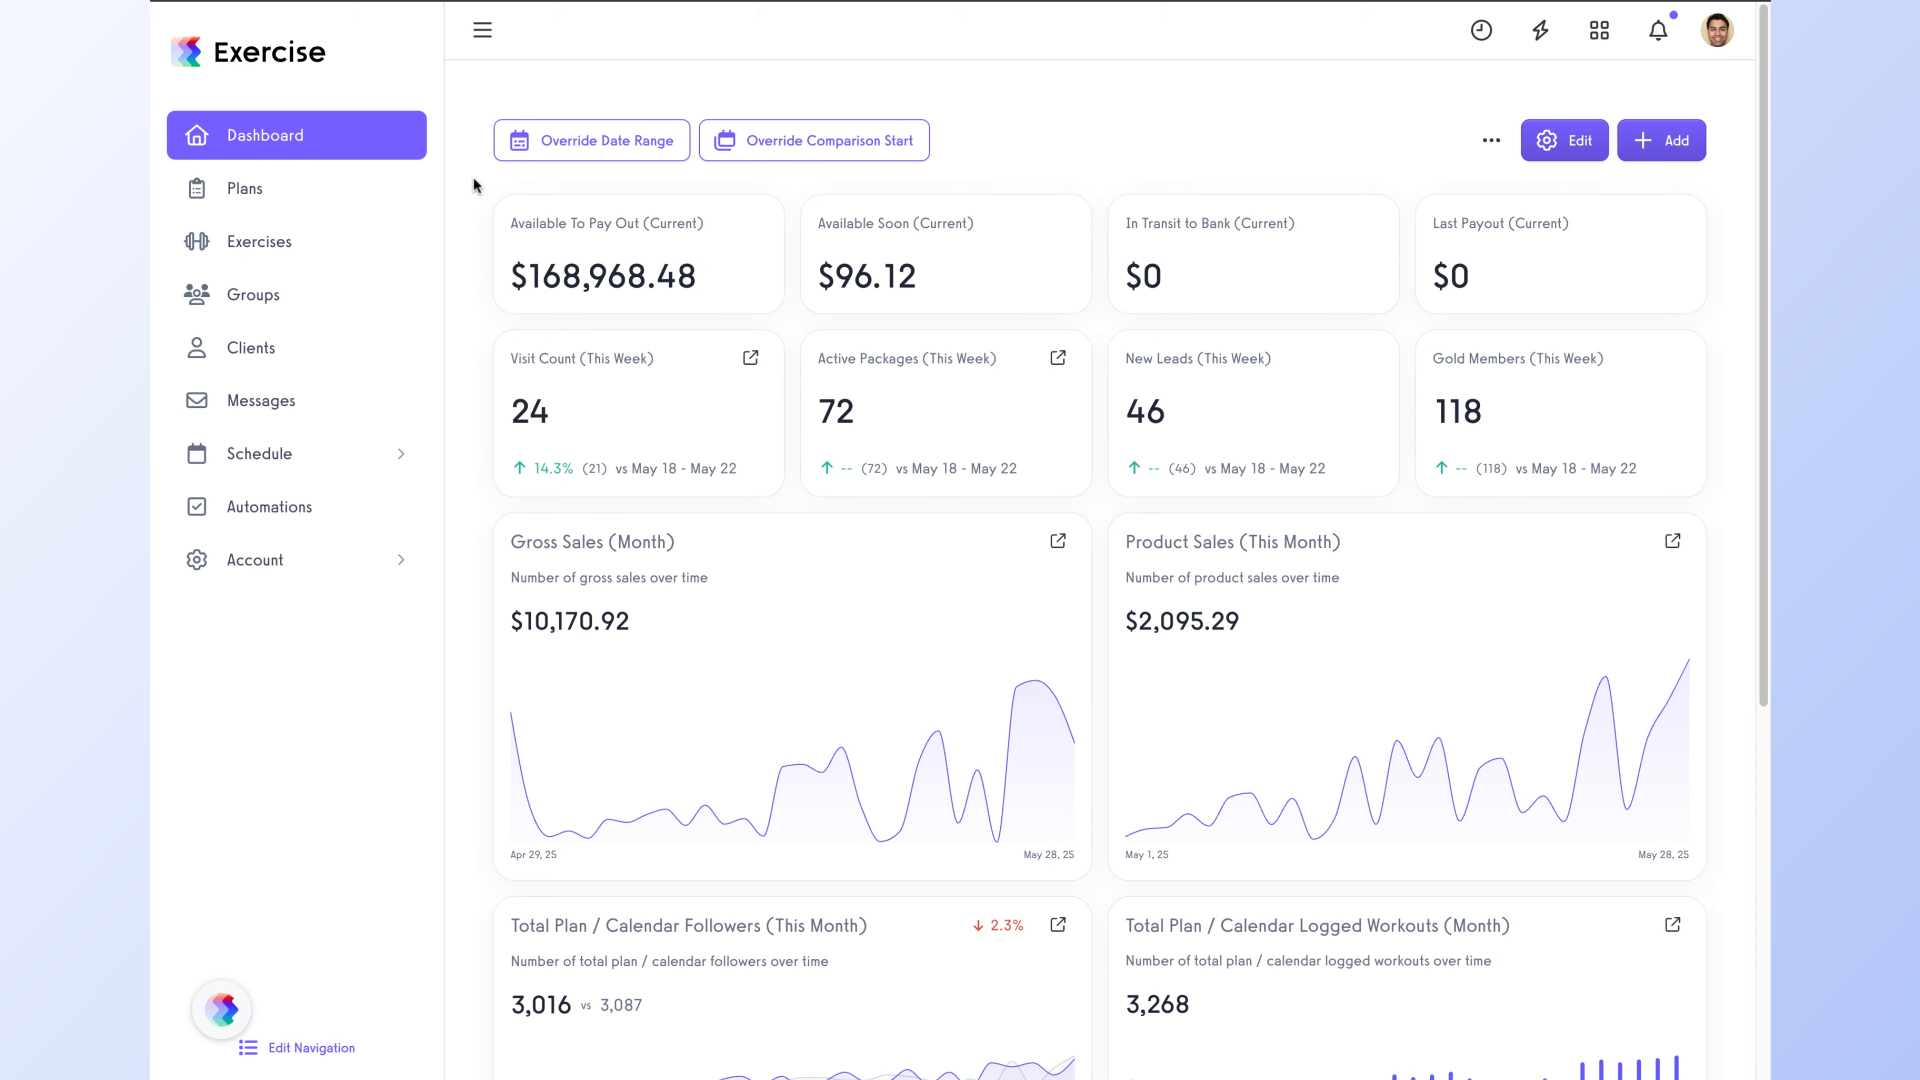Click the 14.3% change in Visit Count
Screen dimensions: 1920x1080
(553, 468)
